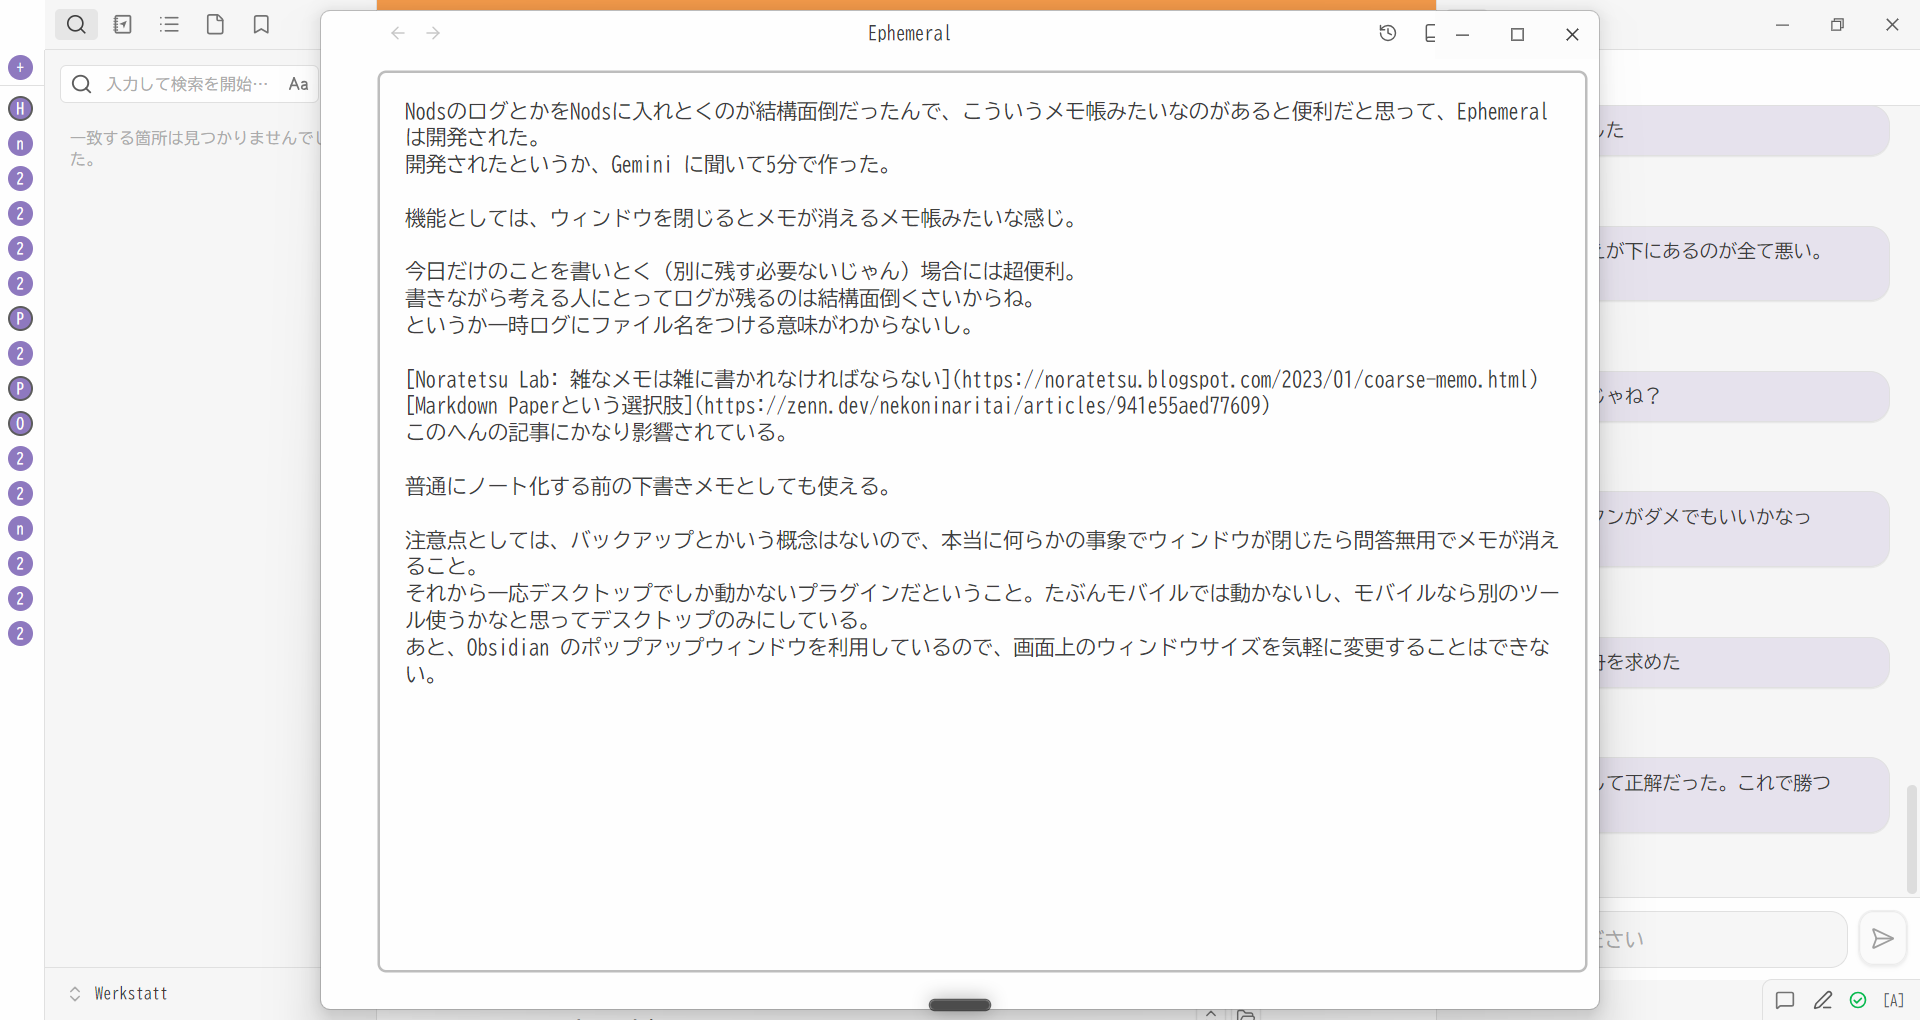
Task: Select the purple "H" circle in the left rail
Action: [20, 108]
